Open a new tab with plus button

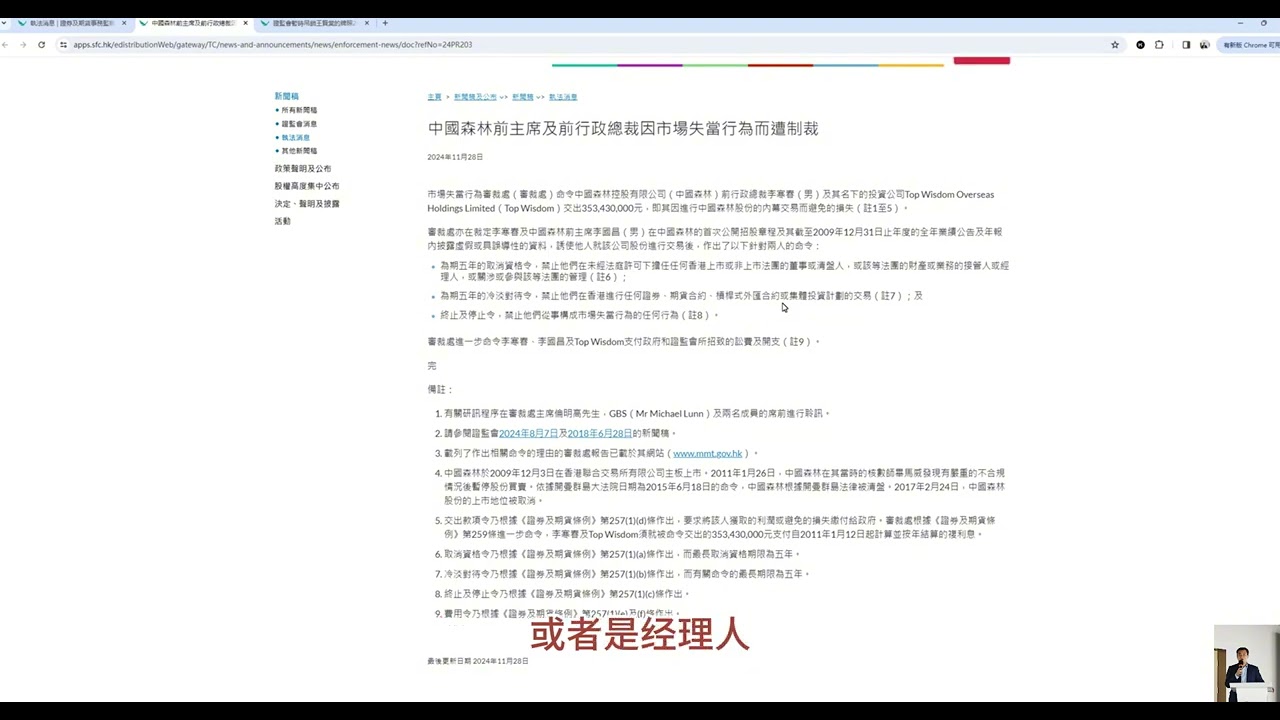pyautogui.click(x=385, y=23)
